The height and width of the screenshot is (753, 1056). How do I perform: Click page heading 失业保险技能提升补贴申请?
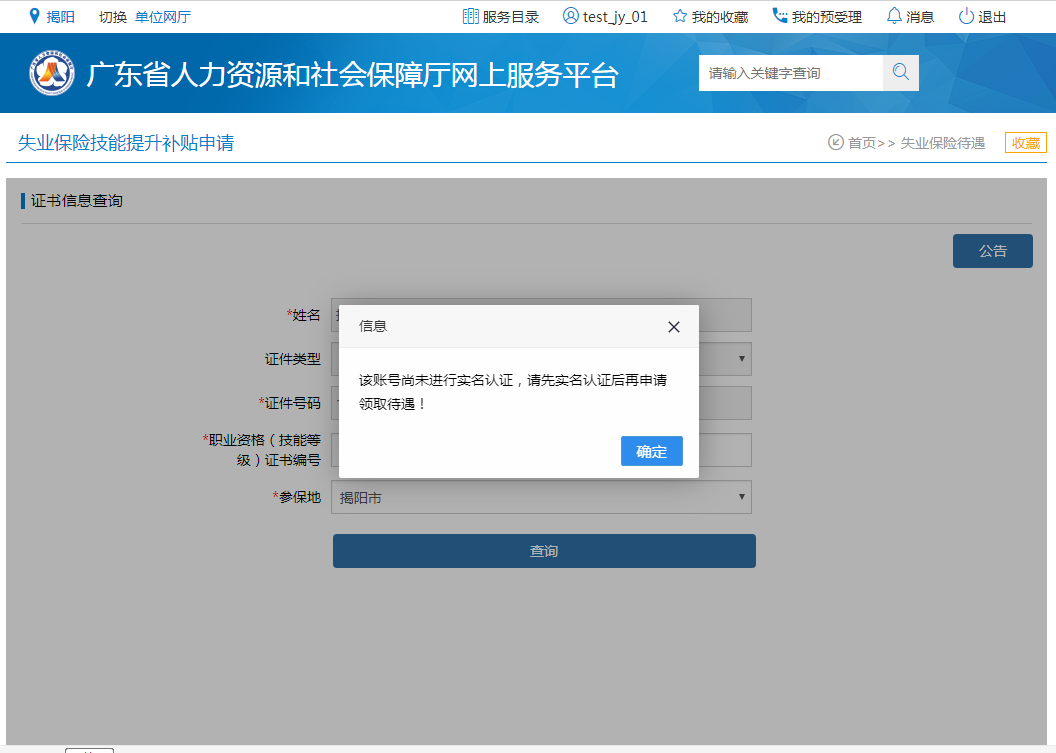click(126, 143)
